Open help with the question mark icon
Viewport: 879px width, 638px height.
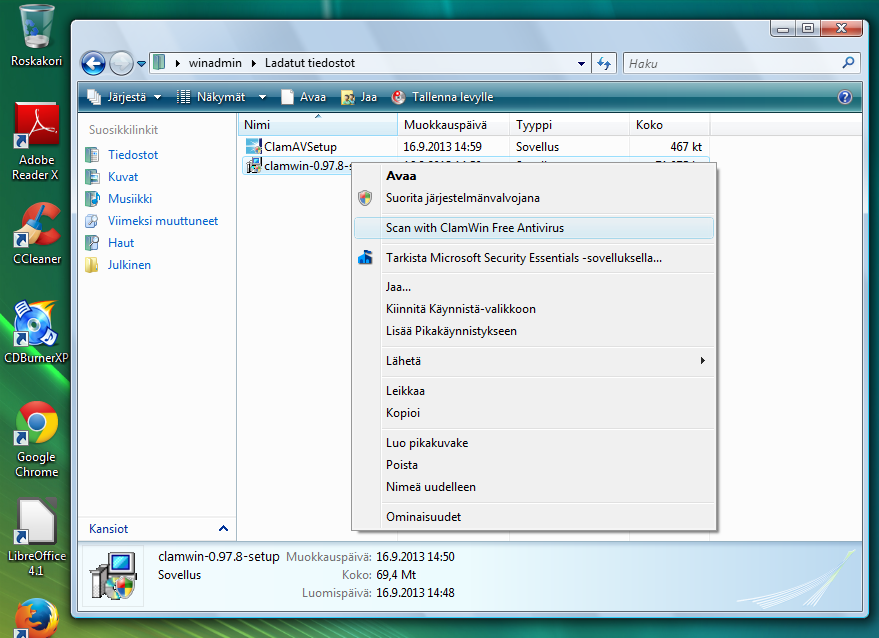[x=845, y=97]
